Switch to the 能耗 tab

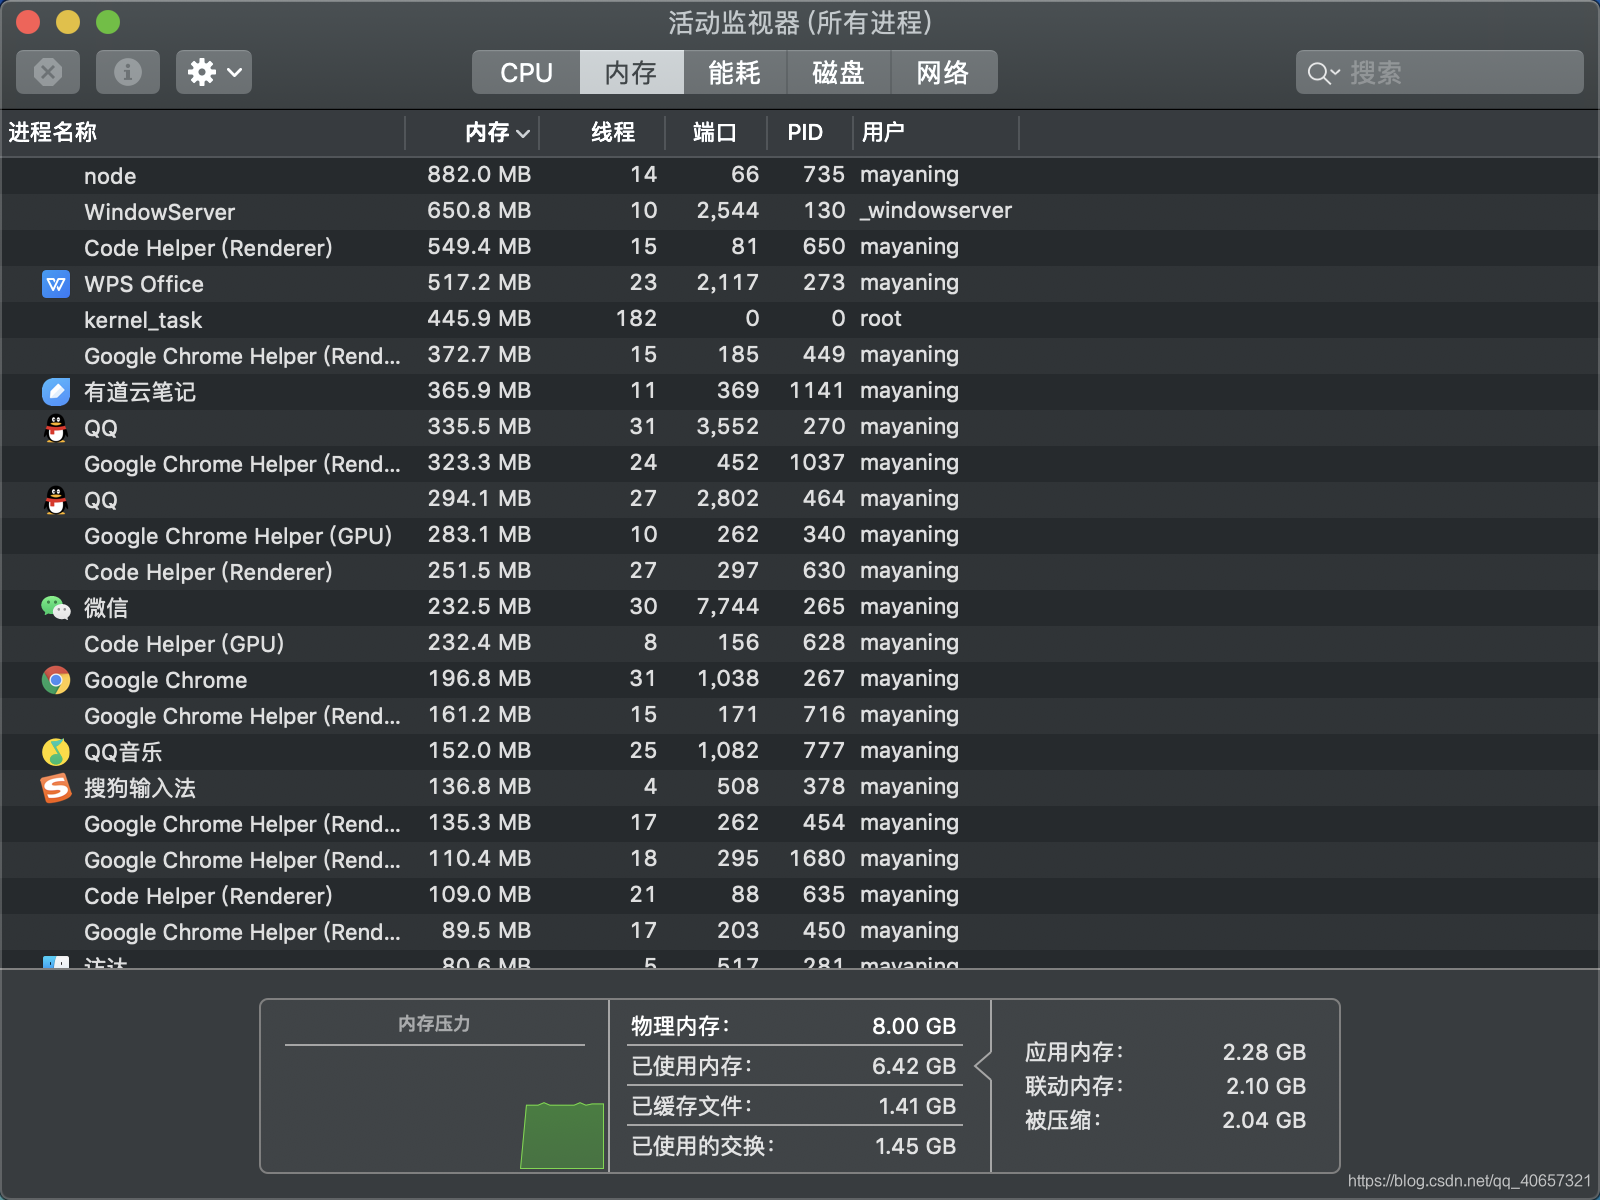pos(735,72)
